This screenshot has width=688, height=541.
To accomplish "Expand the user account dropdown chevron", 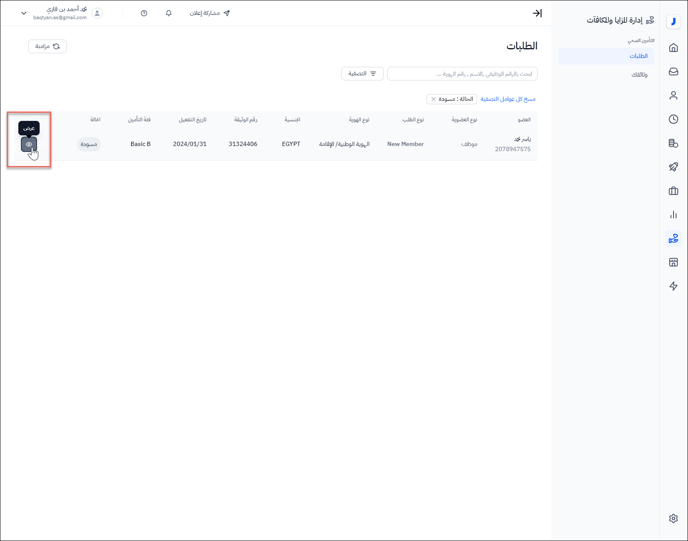I will [x=24, y=14].
